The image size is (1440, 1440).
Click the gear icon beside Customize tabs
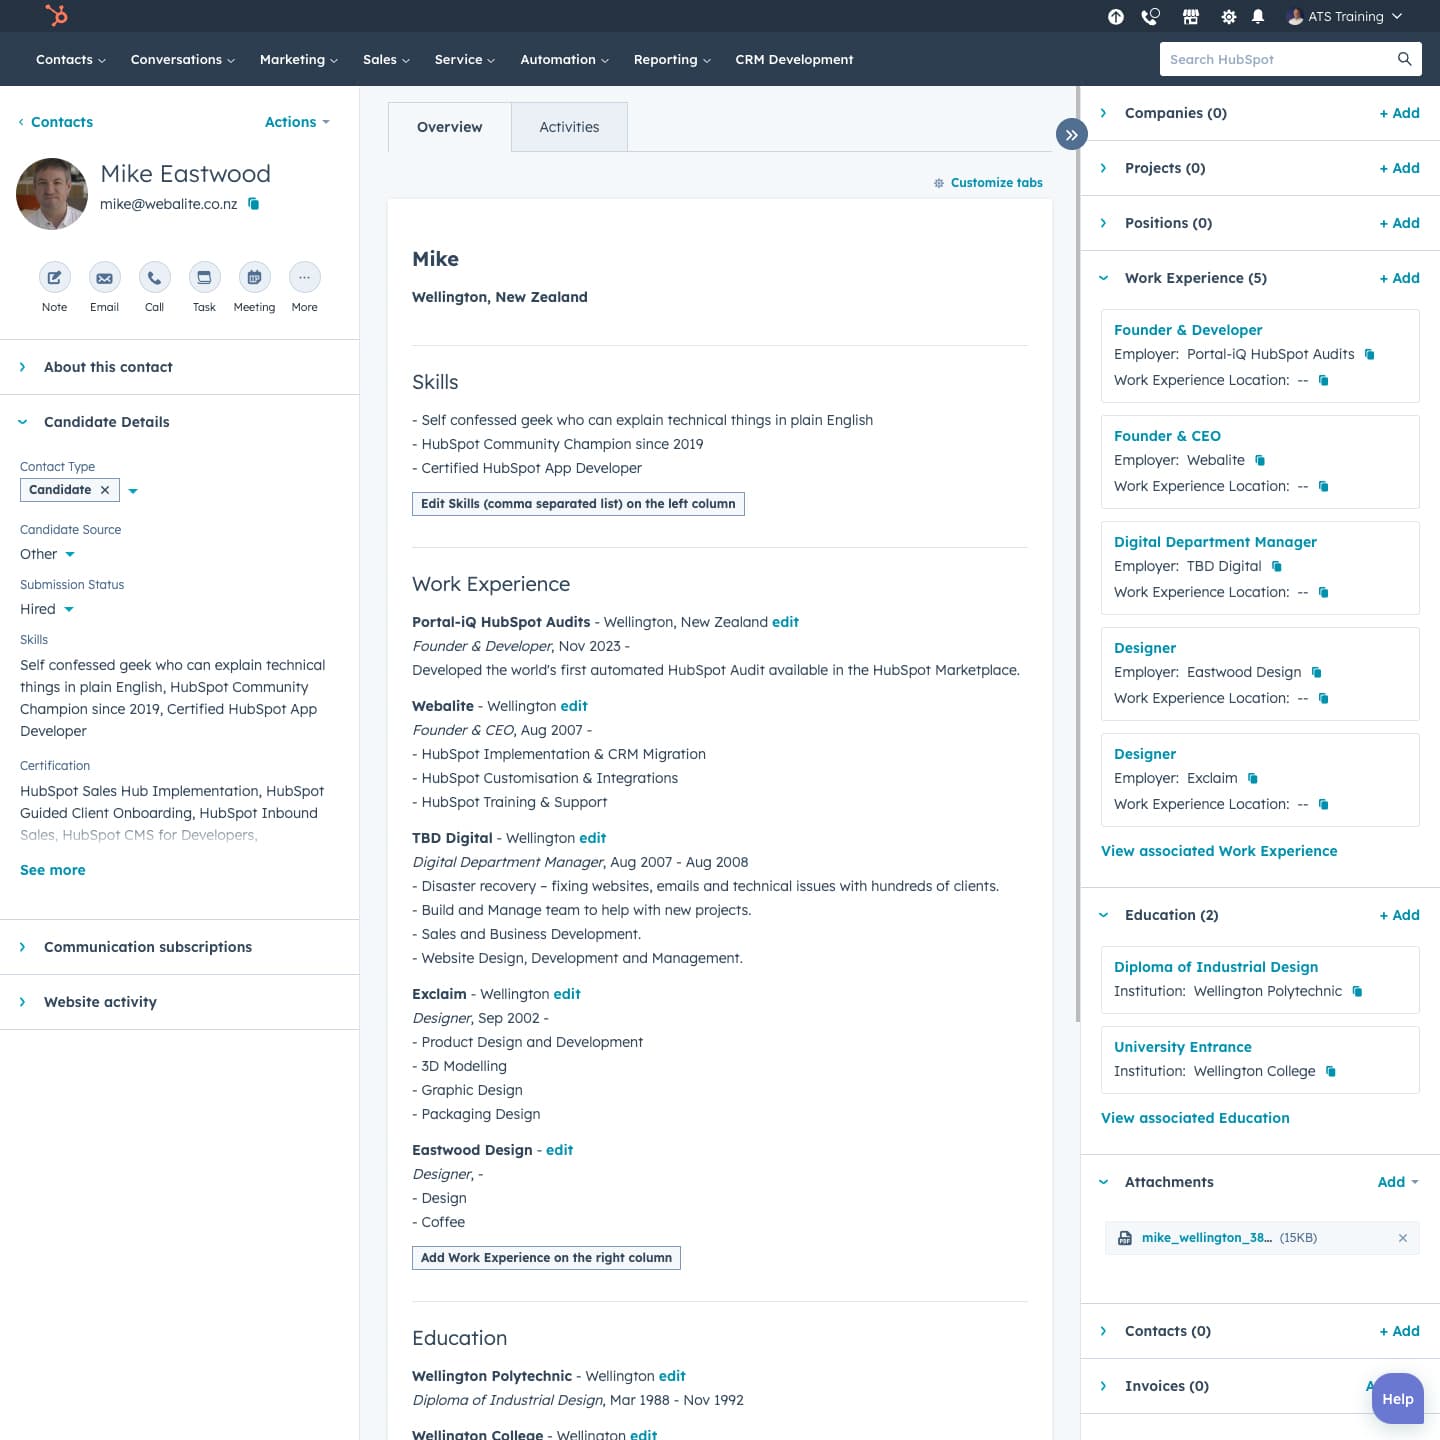pyautogui.click(x=939, y=183)
